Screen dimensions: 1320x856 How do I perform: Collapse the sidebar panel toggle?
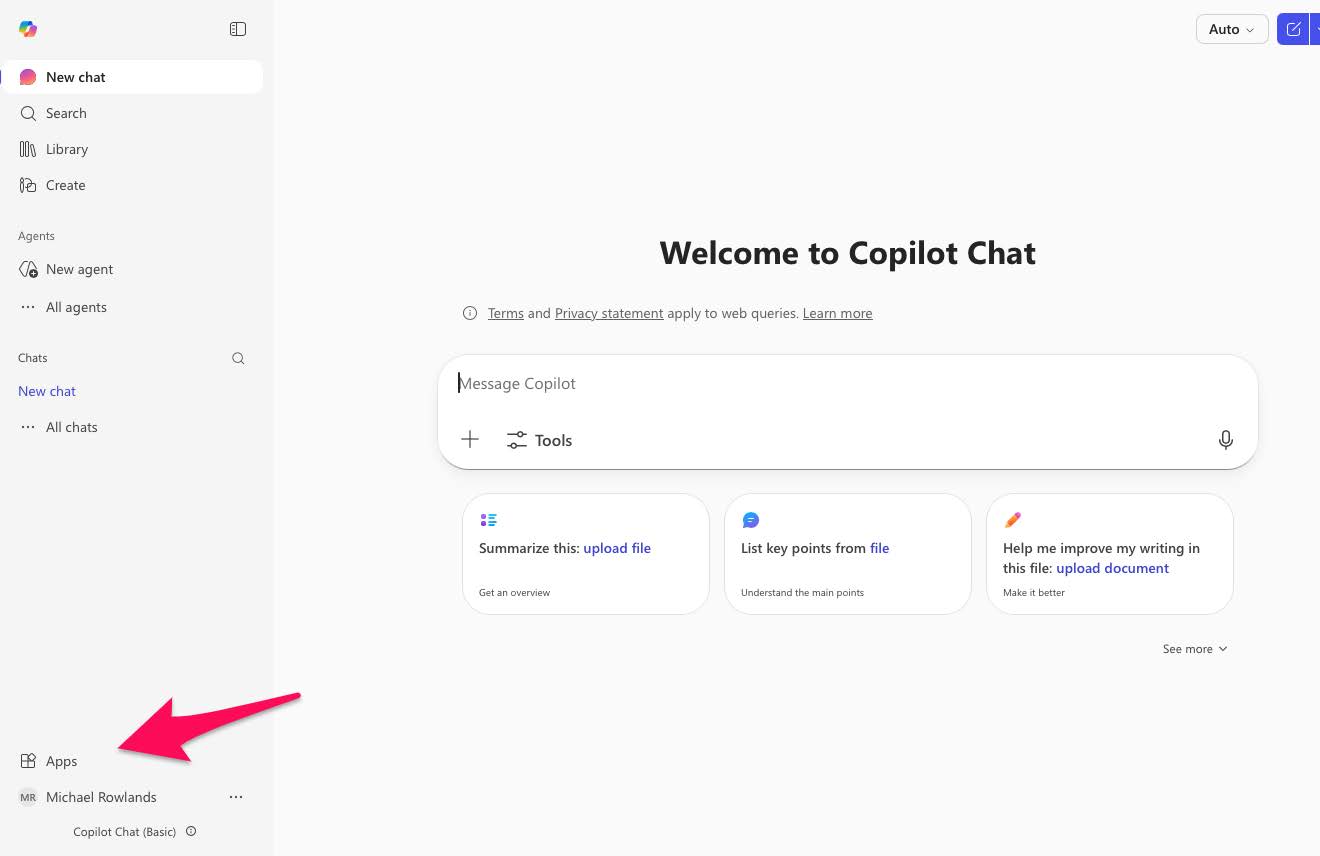tap(238, 29)
